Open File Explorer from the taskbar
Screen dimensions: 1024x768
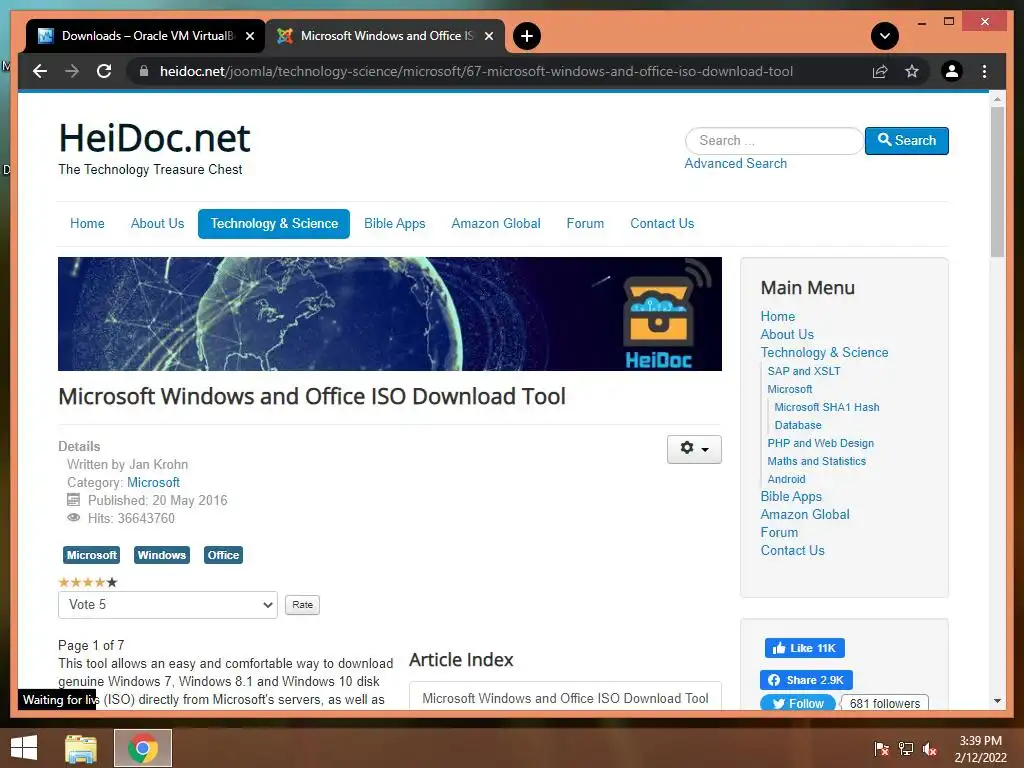click(81, 748)
